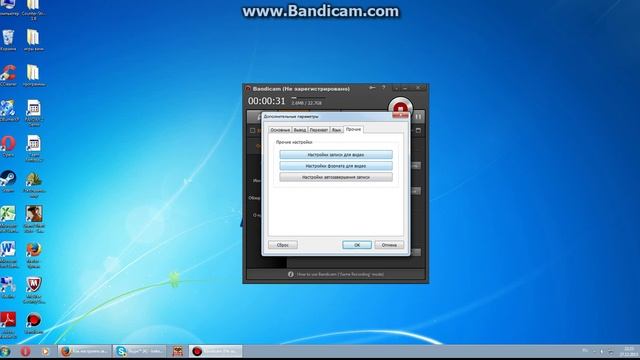Click the window icon near Bandicam's right edge
Screen dimensions: 640x360
[418, 131]
